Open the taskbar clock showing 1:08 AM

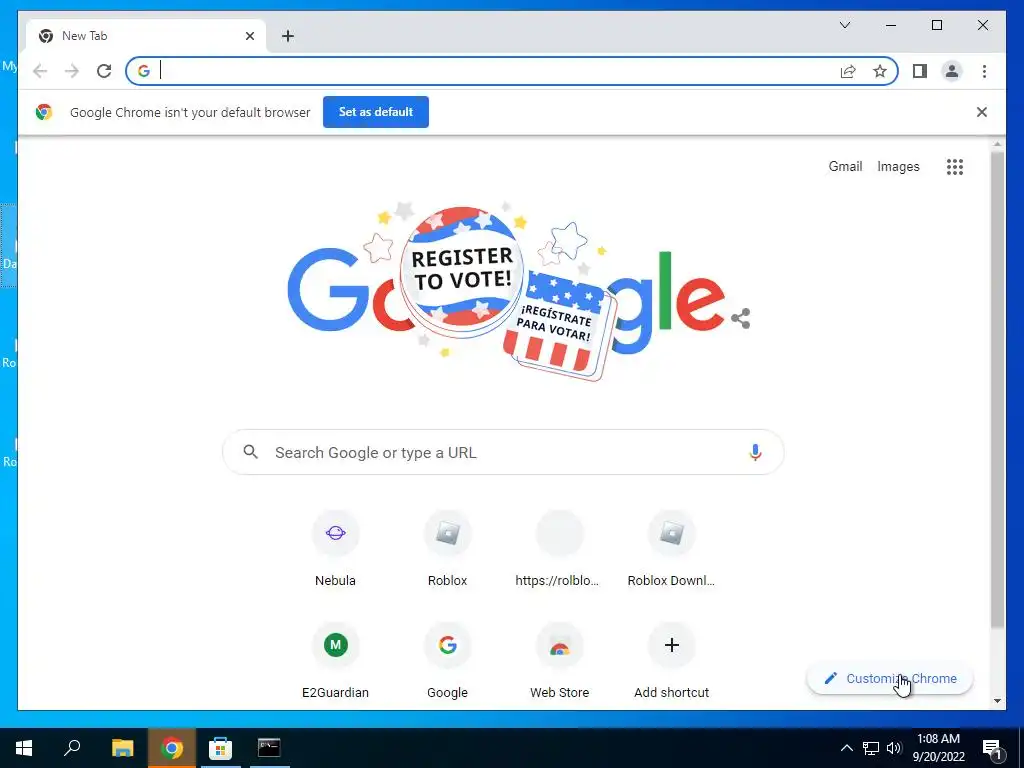[938, 748]
